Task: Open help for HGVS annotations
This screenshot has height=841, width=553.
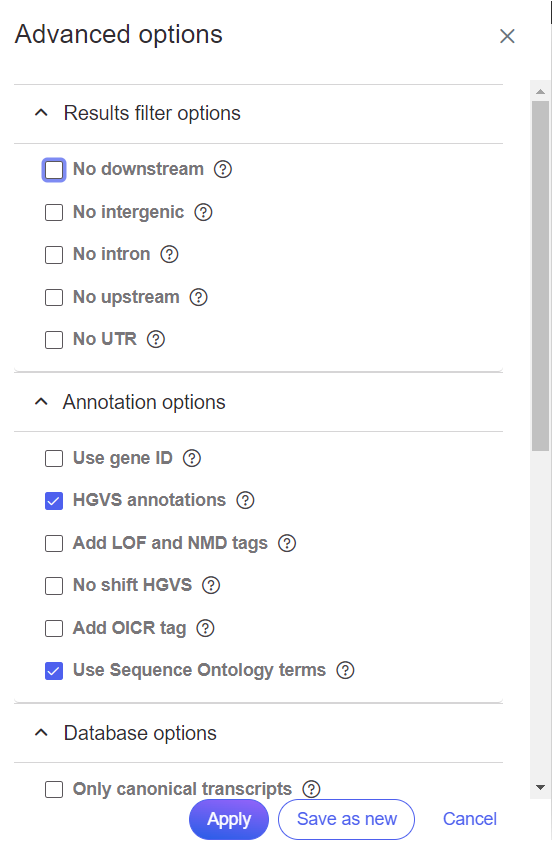Action: tap(246, 500)
